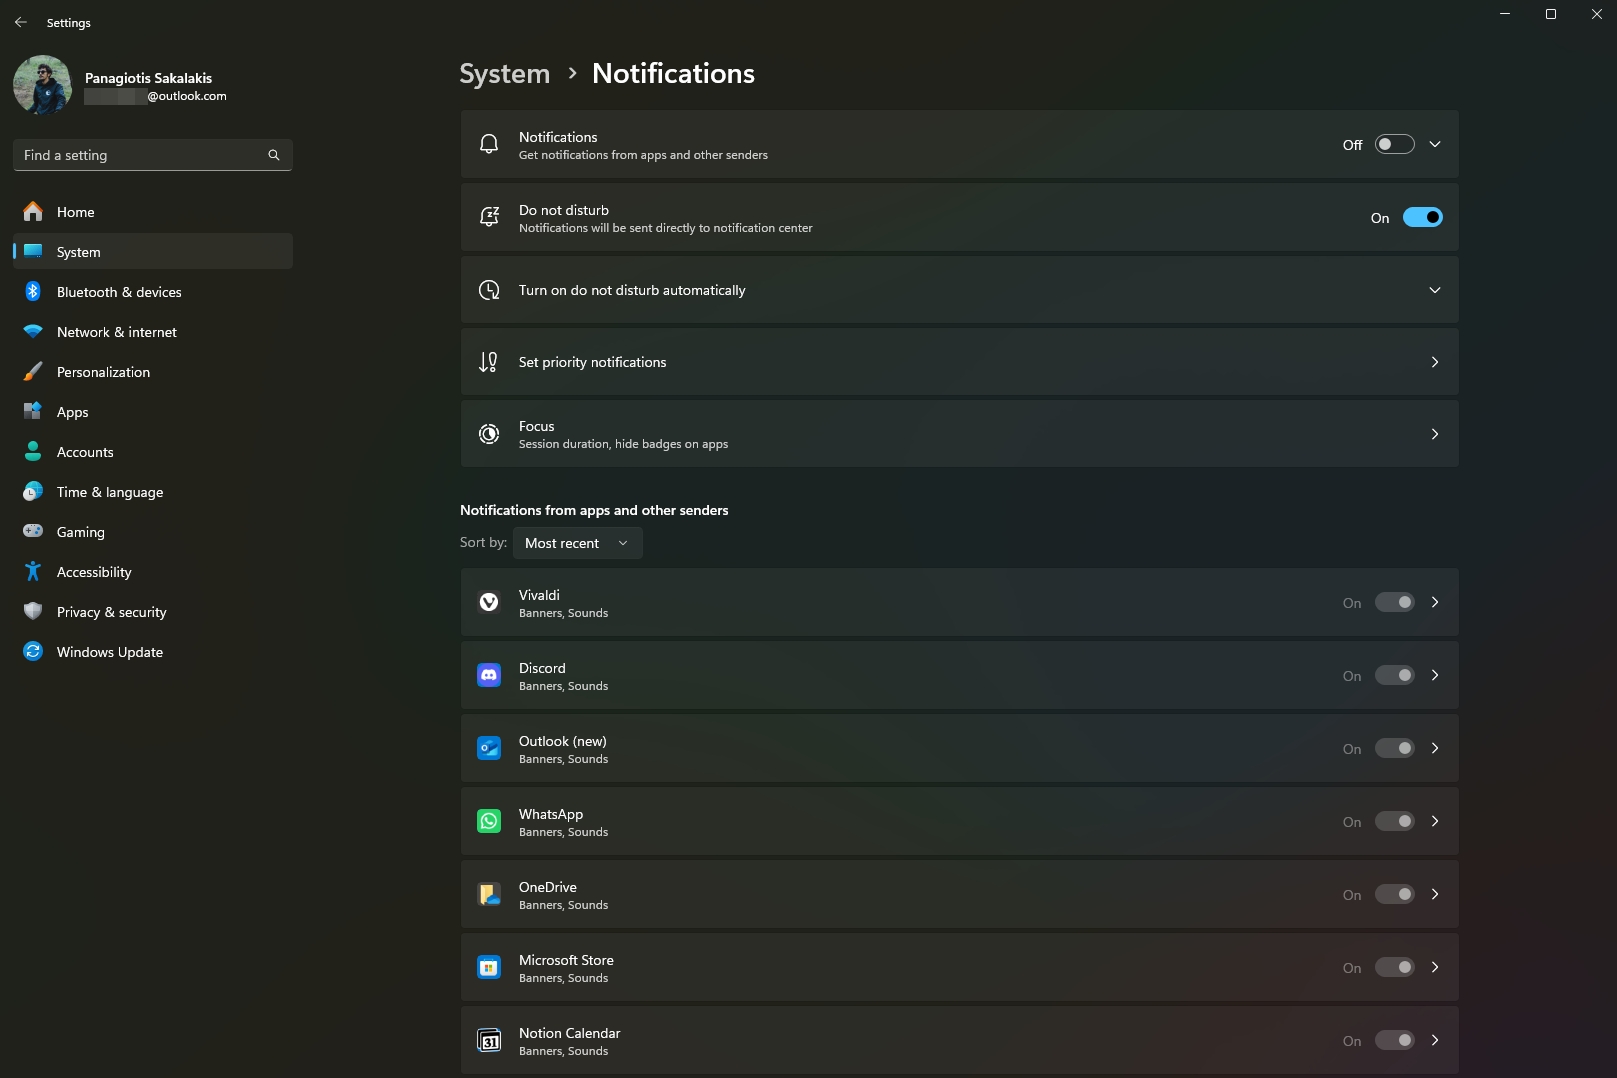Click the Vivaldi app icon
The width and height of the screenshot is (1617, 1078).
(x=489, y=602)
